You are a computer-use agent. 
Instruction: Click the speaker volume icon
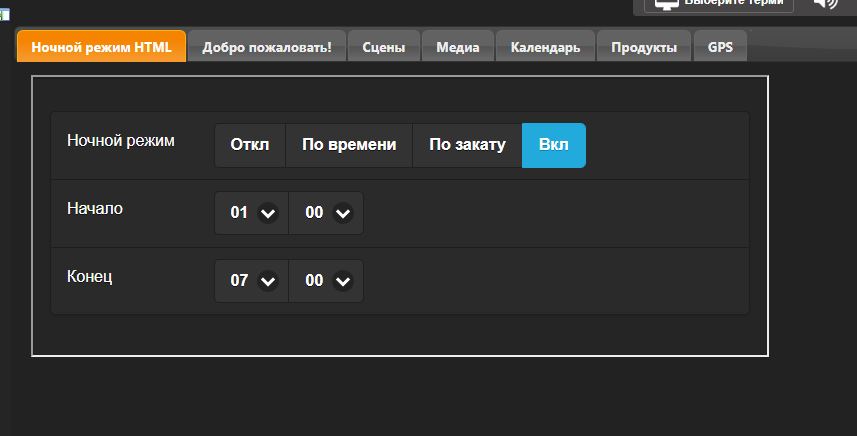click(x=826, y=3)
